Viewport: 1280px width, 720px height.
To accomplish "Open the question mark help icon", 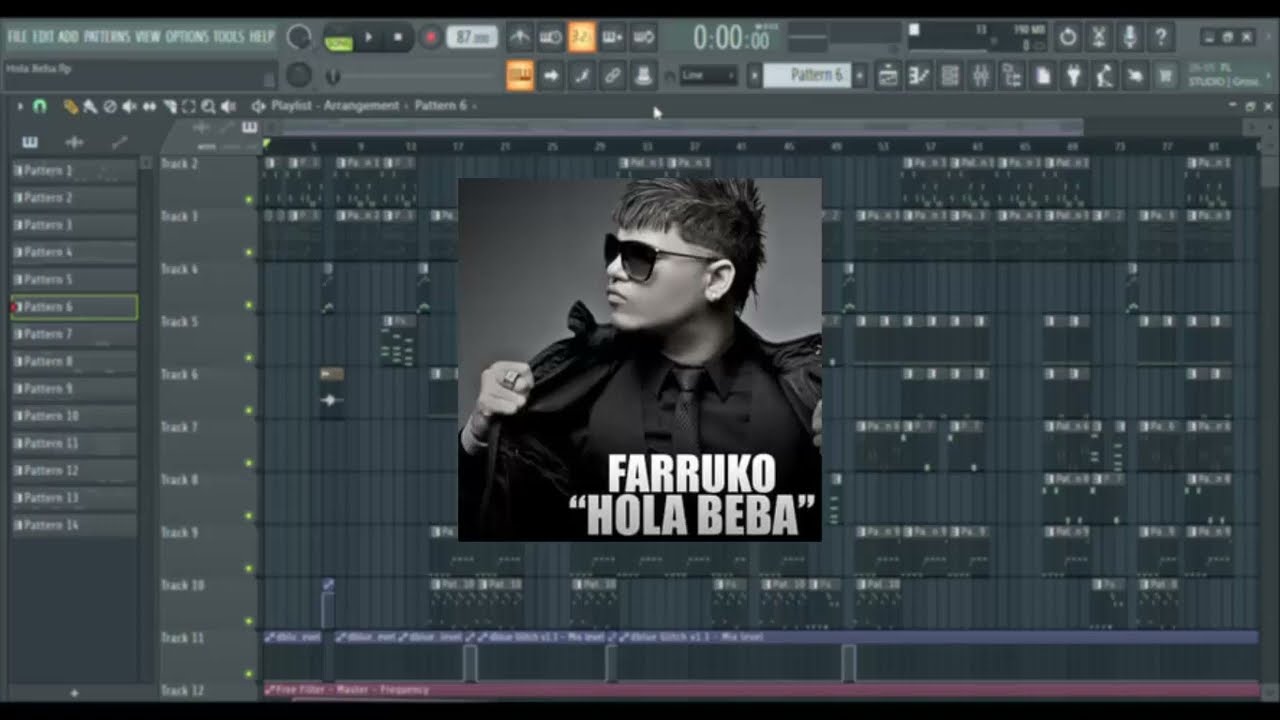I will point(1161,37).
